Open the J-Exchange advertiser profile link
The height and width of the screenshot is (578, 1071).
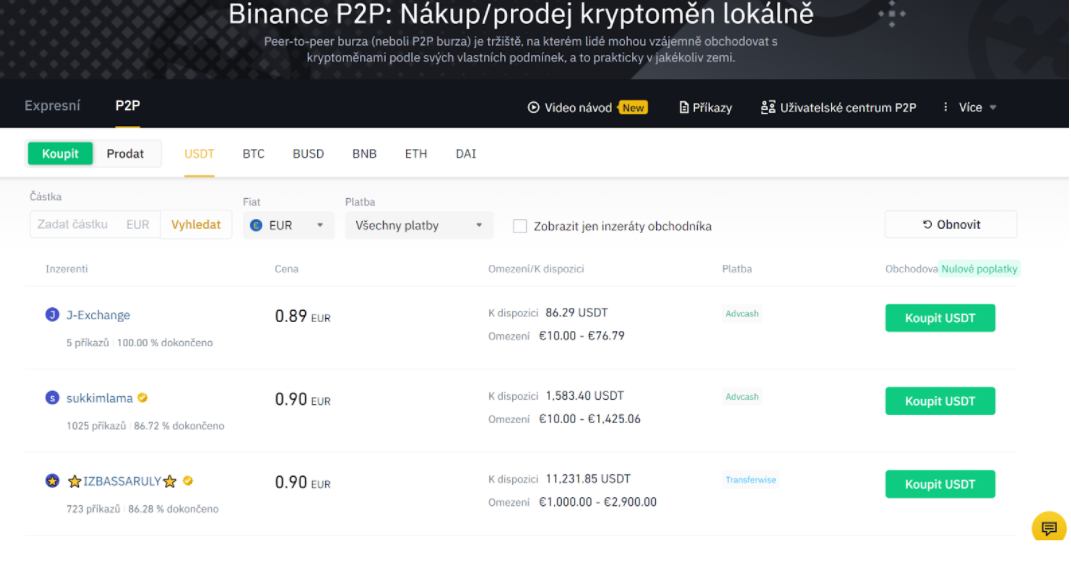tap(98, 315)
